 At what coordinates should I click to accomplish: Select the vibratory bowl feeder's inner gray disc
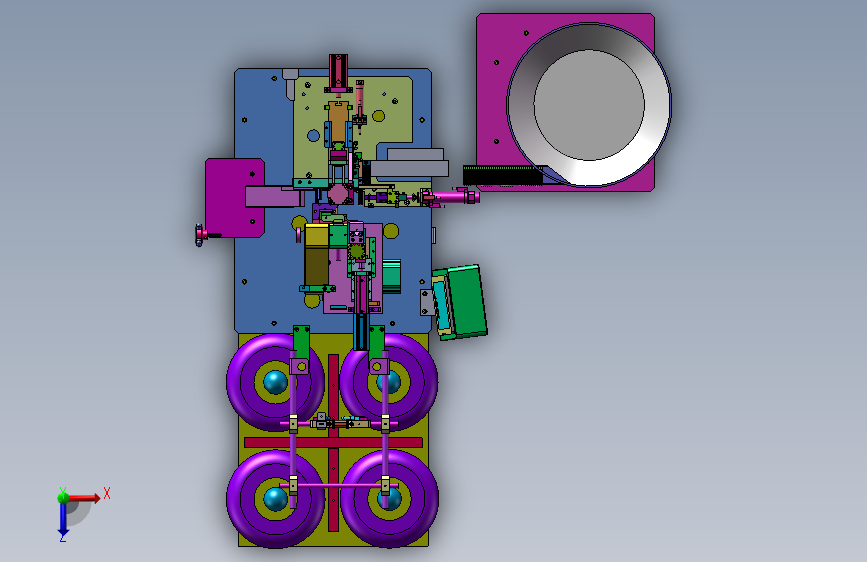coord(589,105)
